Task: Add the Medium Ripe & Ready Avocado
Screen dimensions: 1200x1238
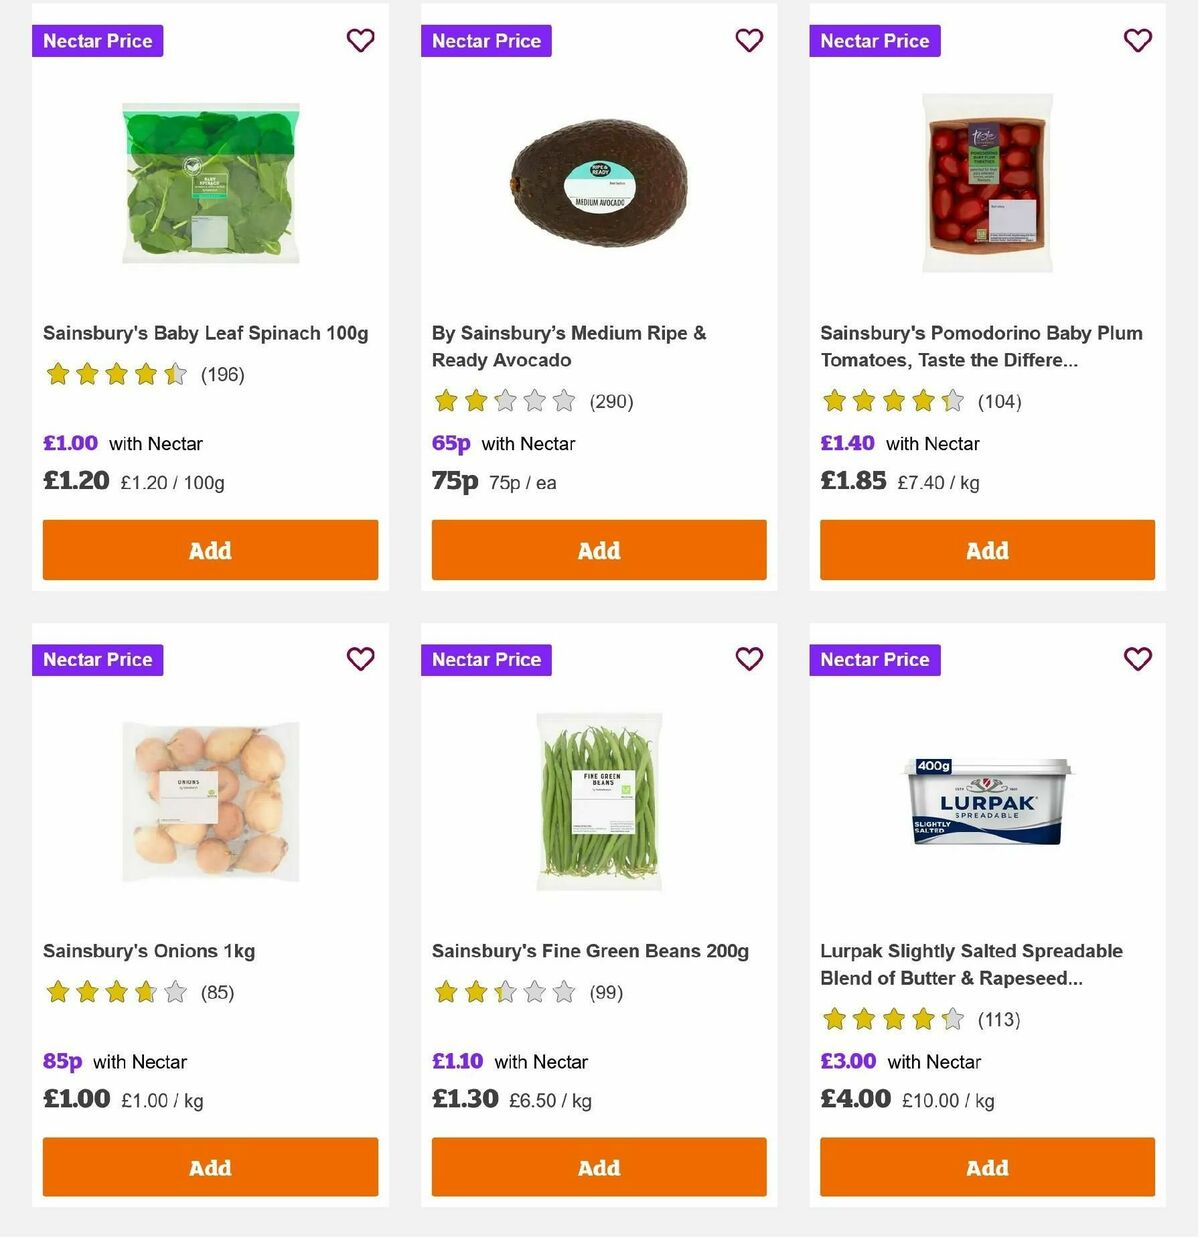Action: pos(598,550)
